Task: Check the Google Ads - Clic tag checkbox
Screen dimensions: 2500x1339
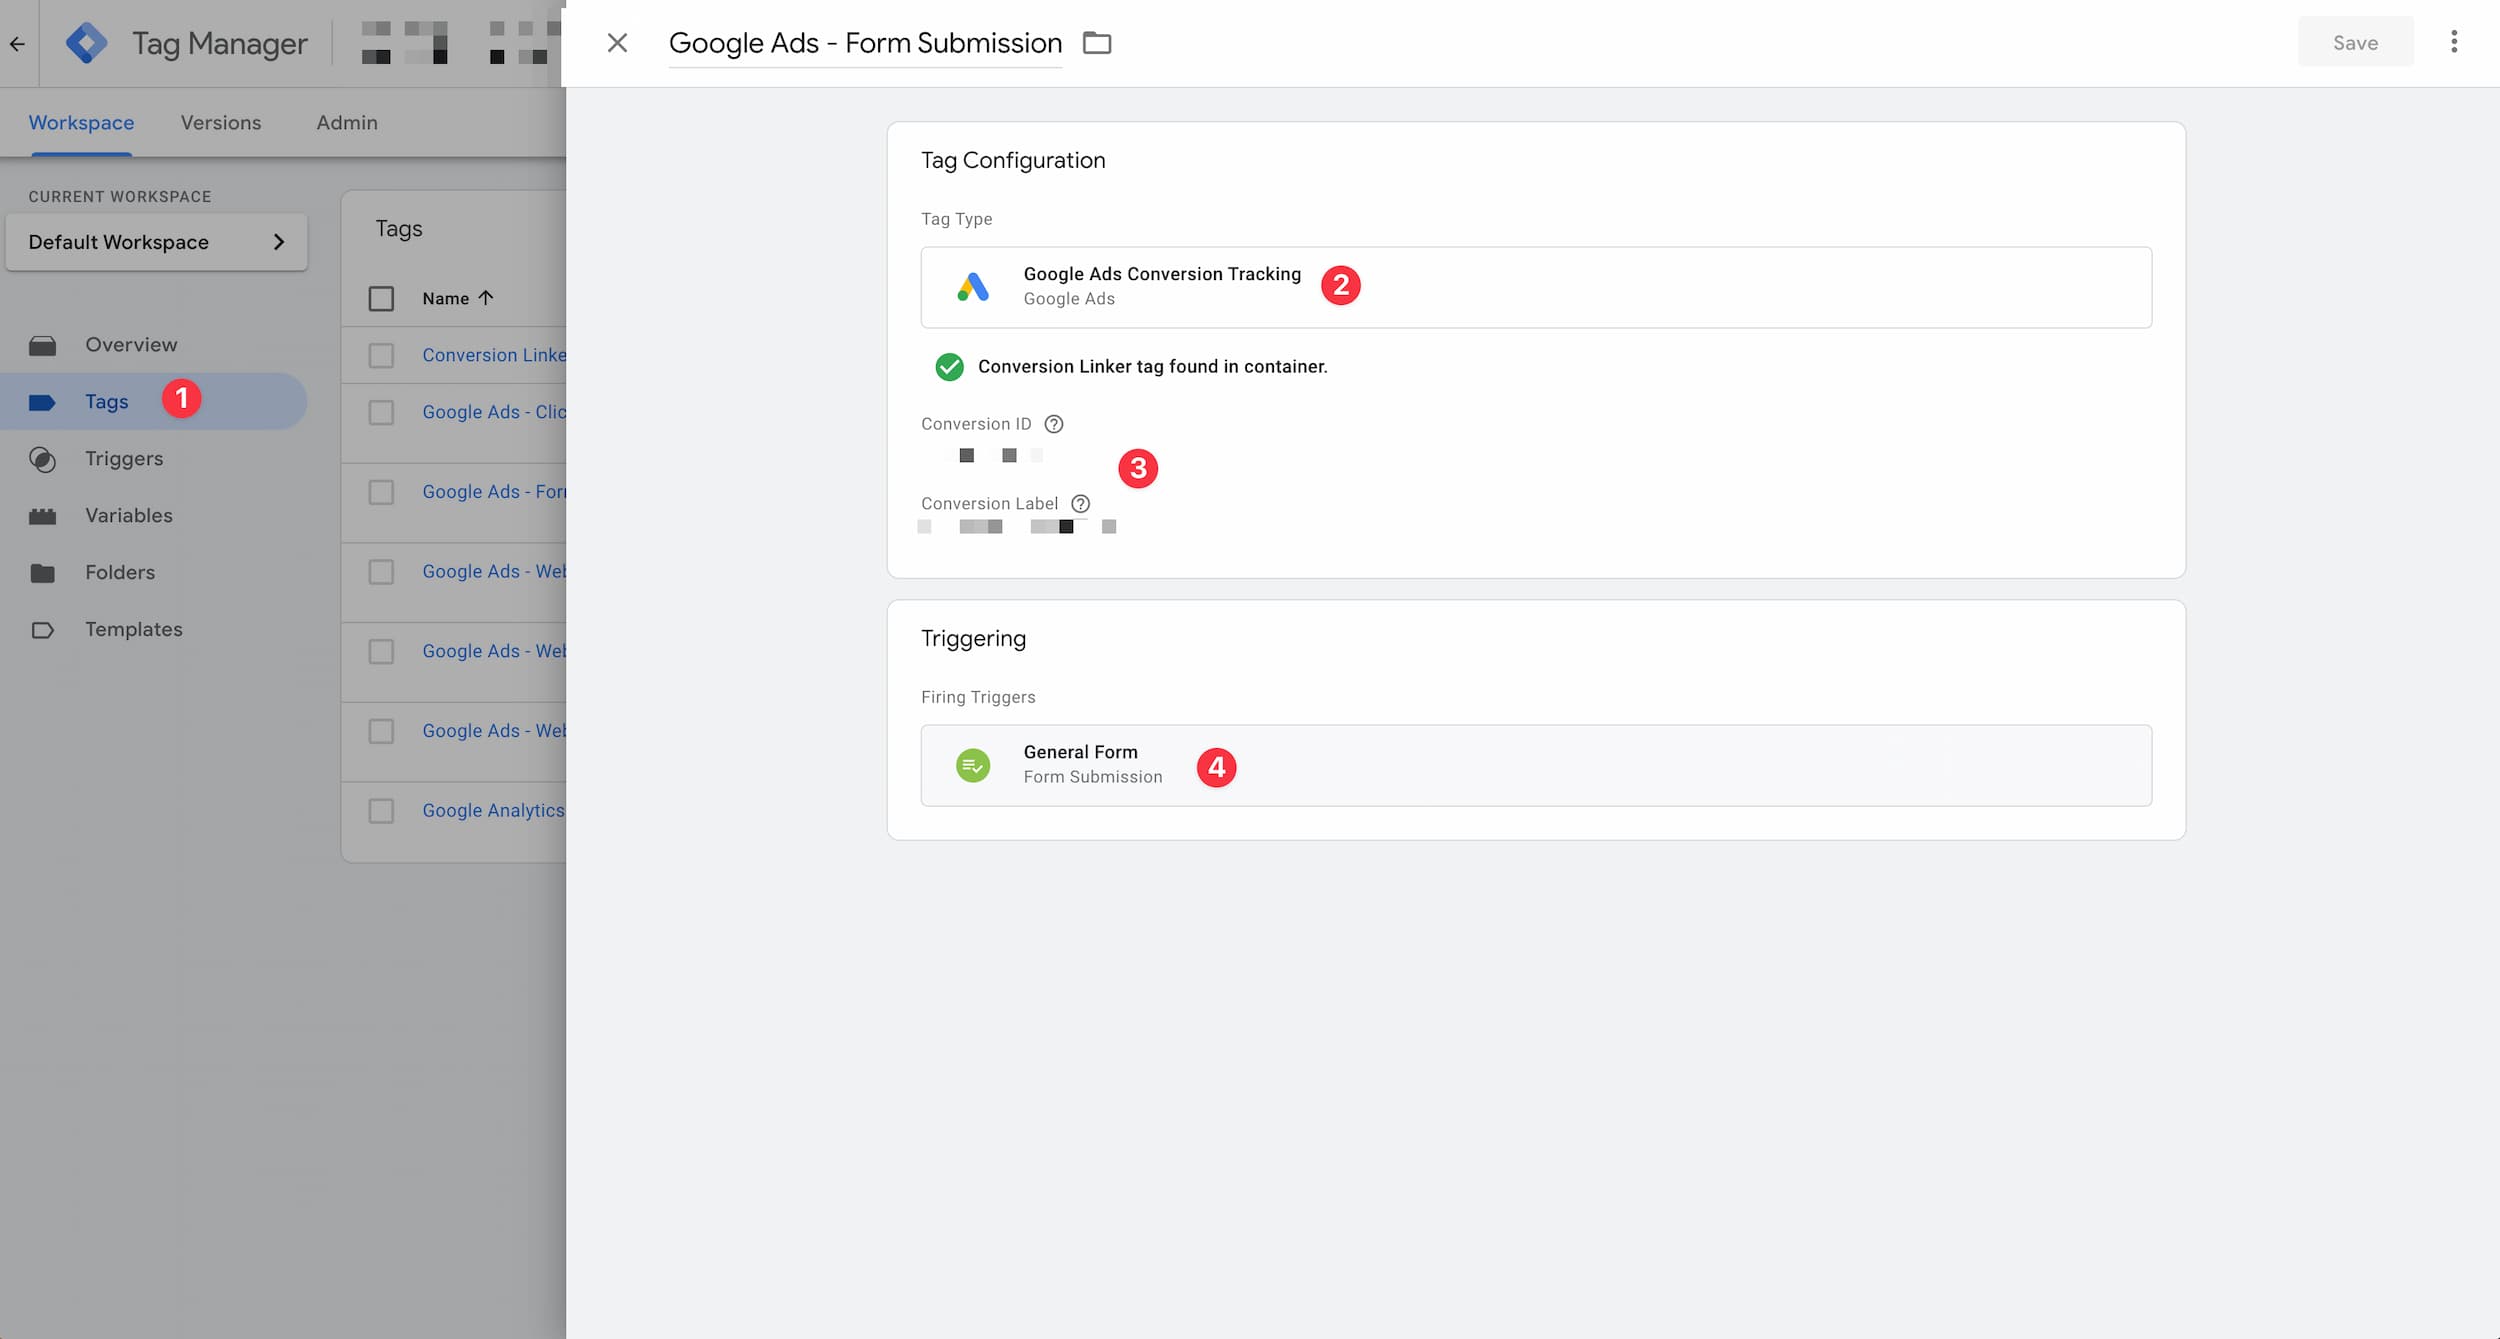Action: click(381, 413)
